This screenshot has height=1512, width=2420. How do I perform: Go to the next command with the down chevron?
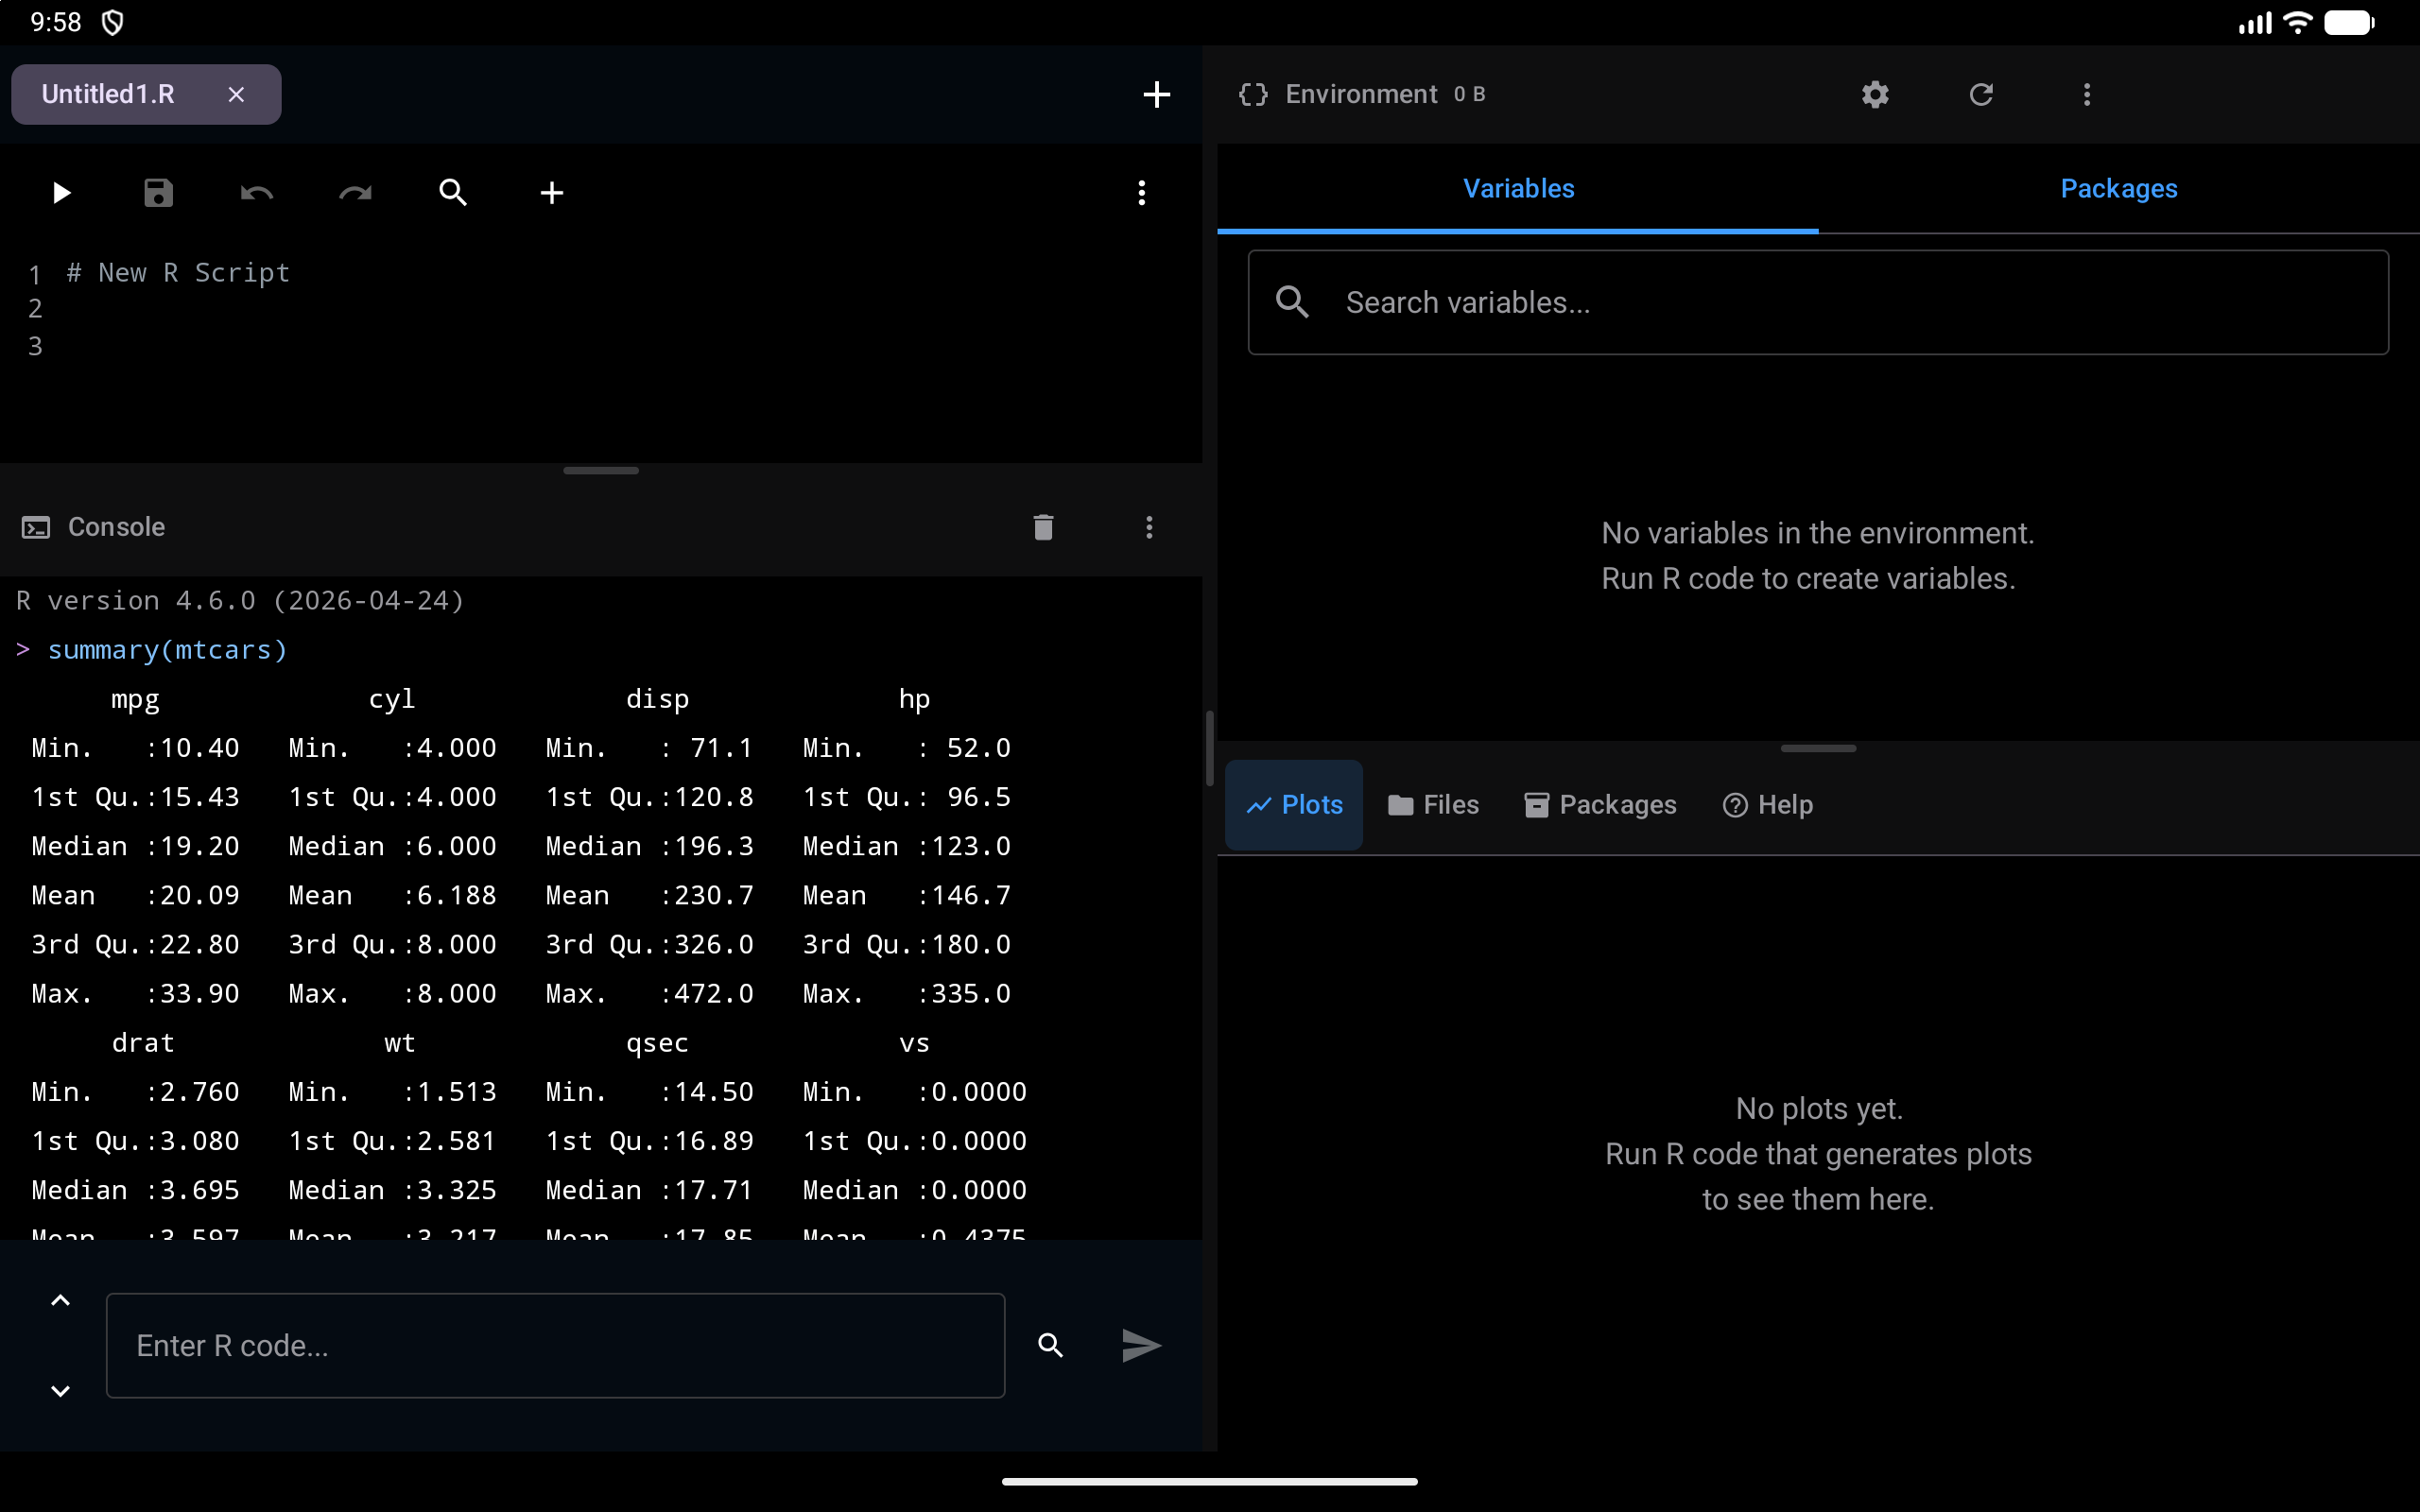click(x=61, y=1391)
